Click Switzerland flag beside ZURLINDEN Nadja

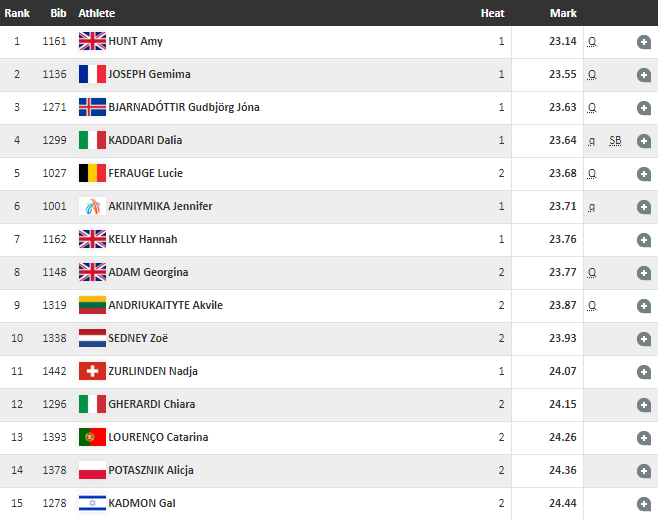click(x=92, y=371)
